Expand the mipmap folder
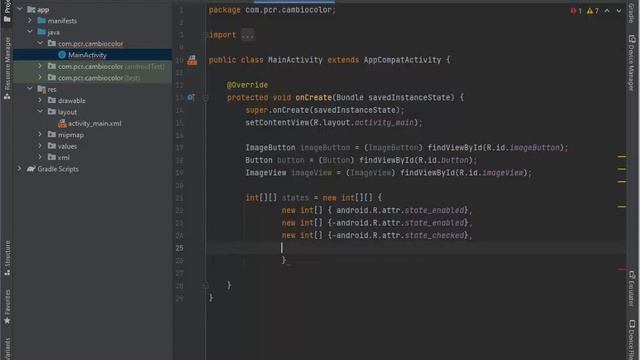This screenshot has width=640, height=360. point(40,135)
